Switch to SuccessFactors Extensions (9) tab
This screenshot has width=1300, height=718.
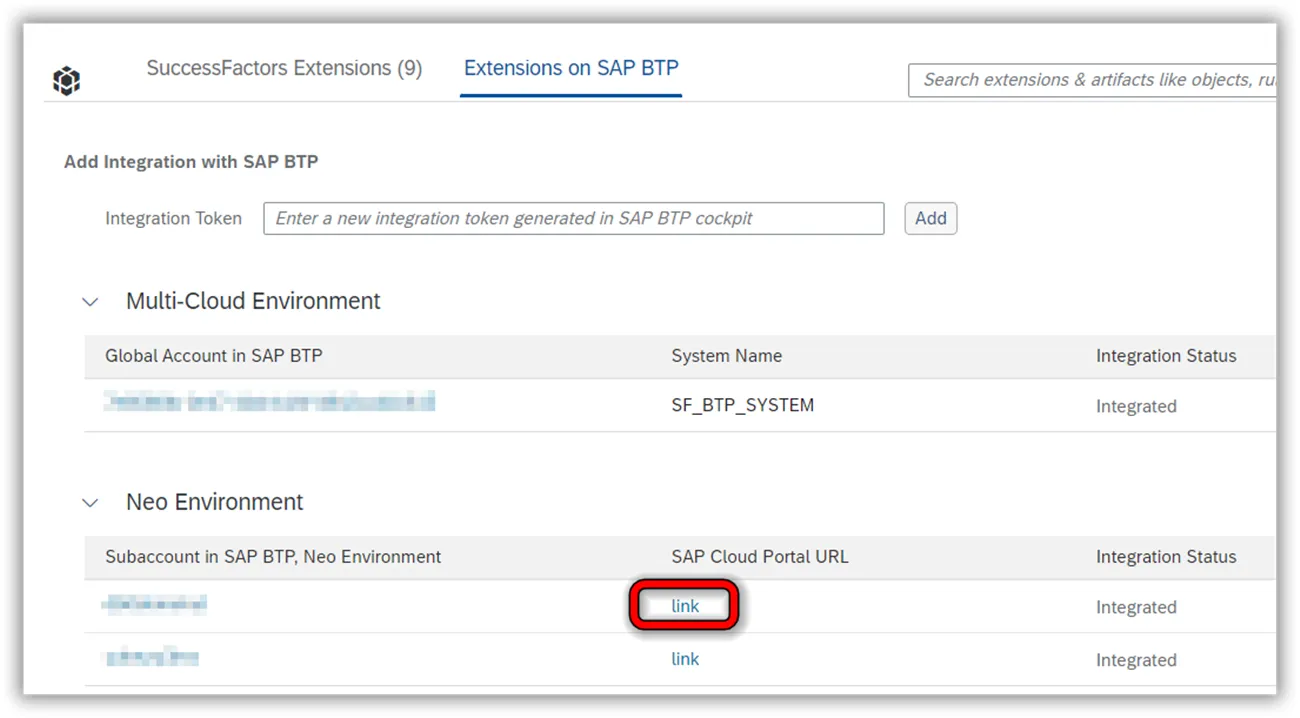click(x=284, y=68)
